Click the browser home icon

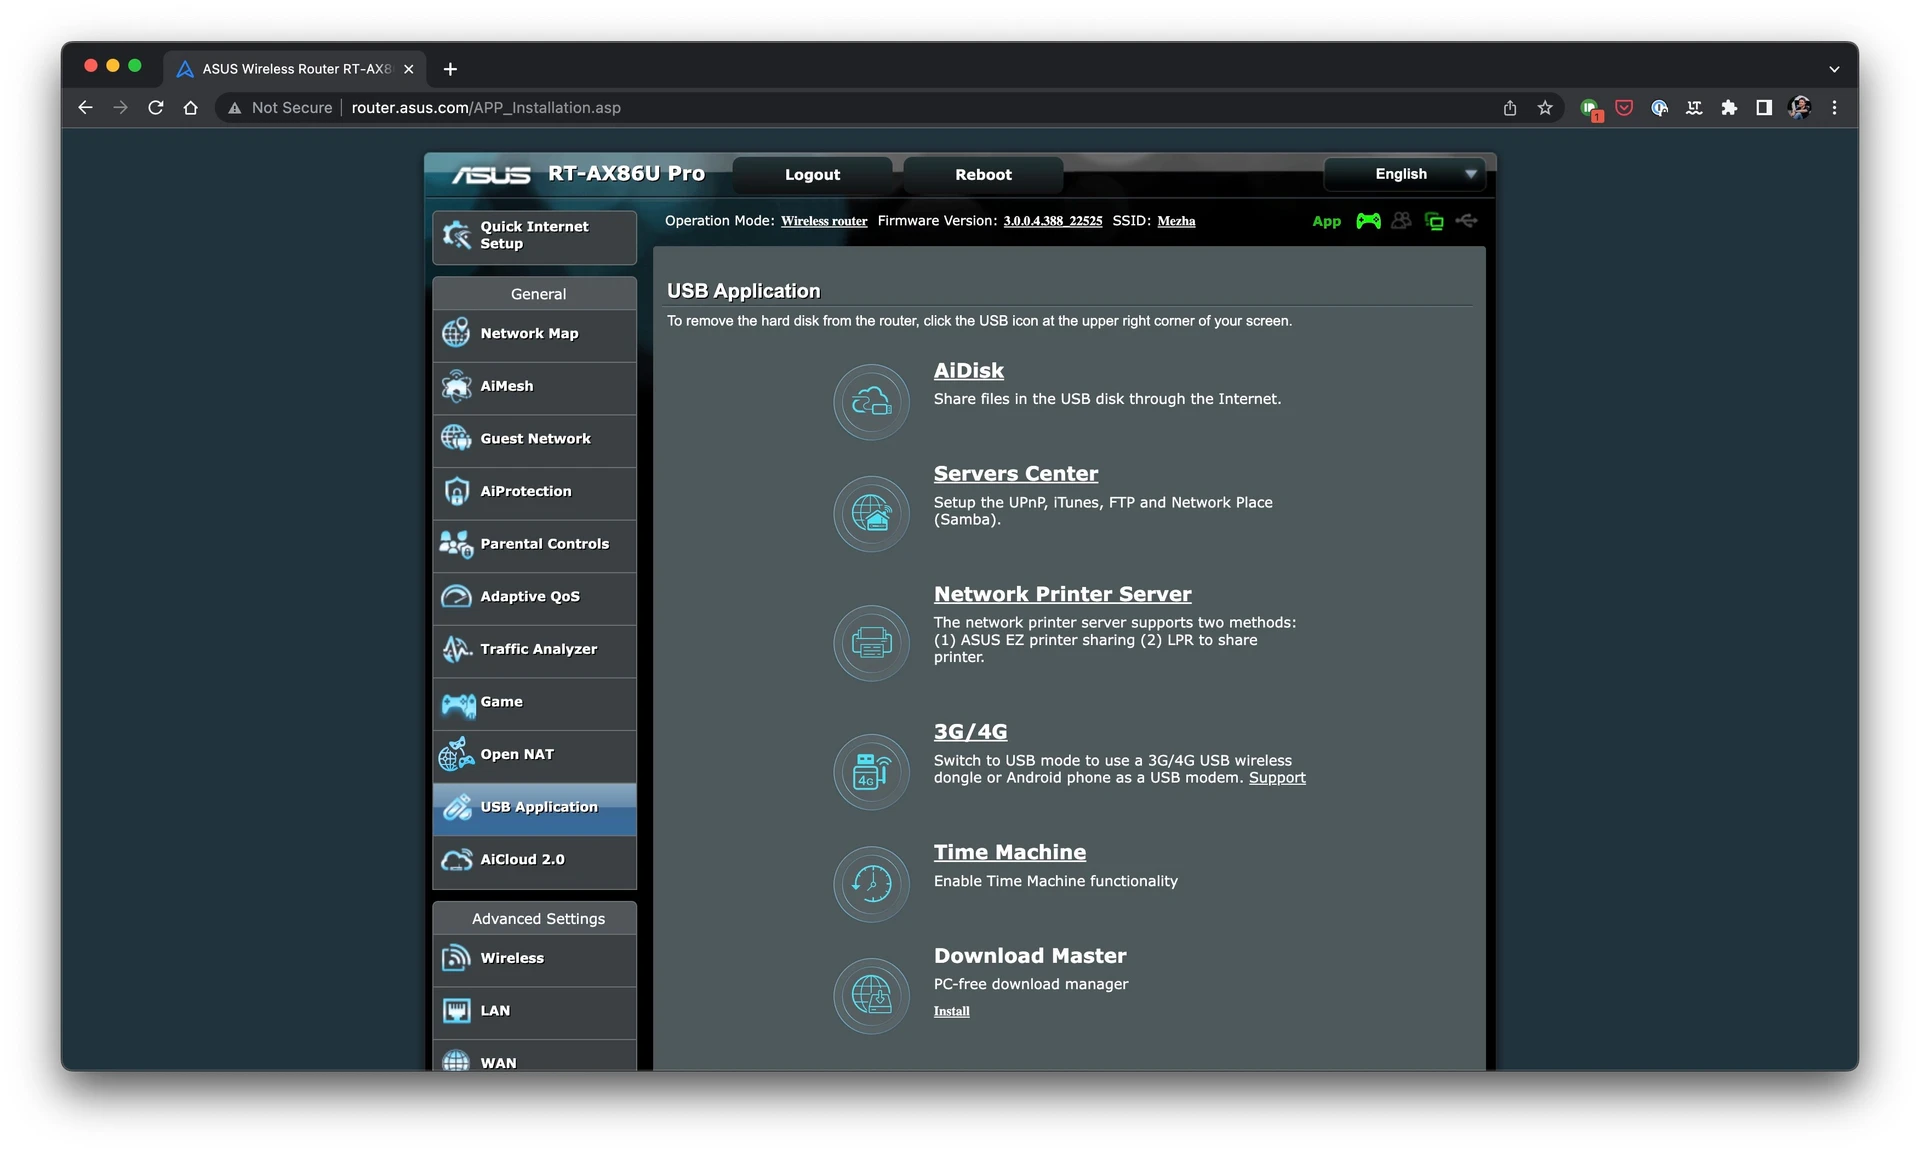190,108
